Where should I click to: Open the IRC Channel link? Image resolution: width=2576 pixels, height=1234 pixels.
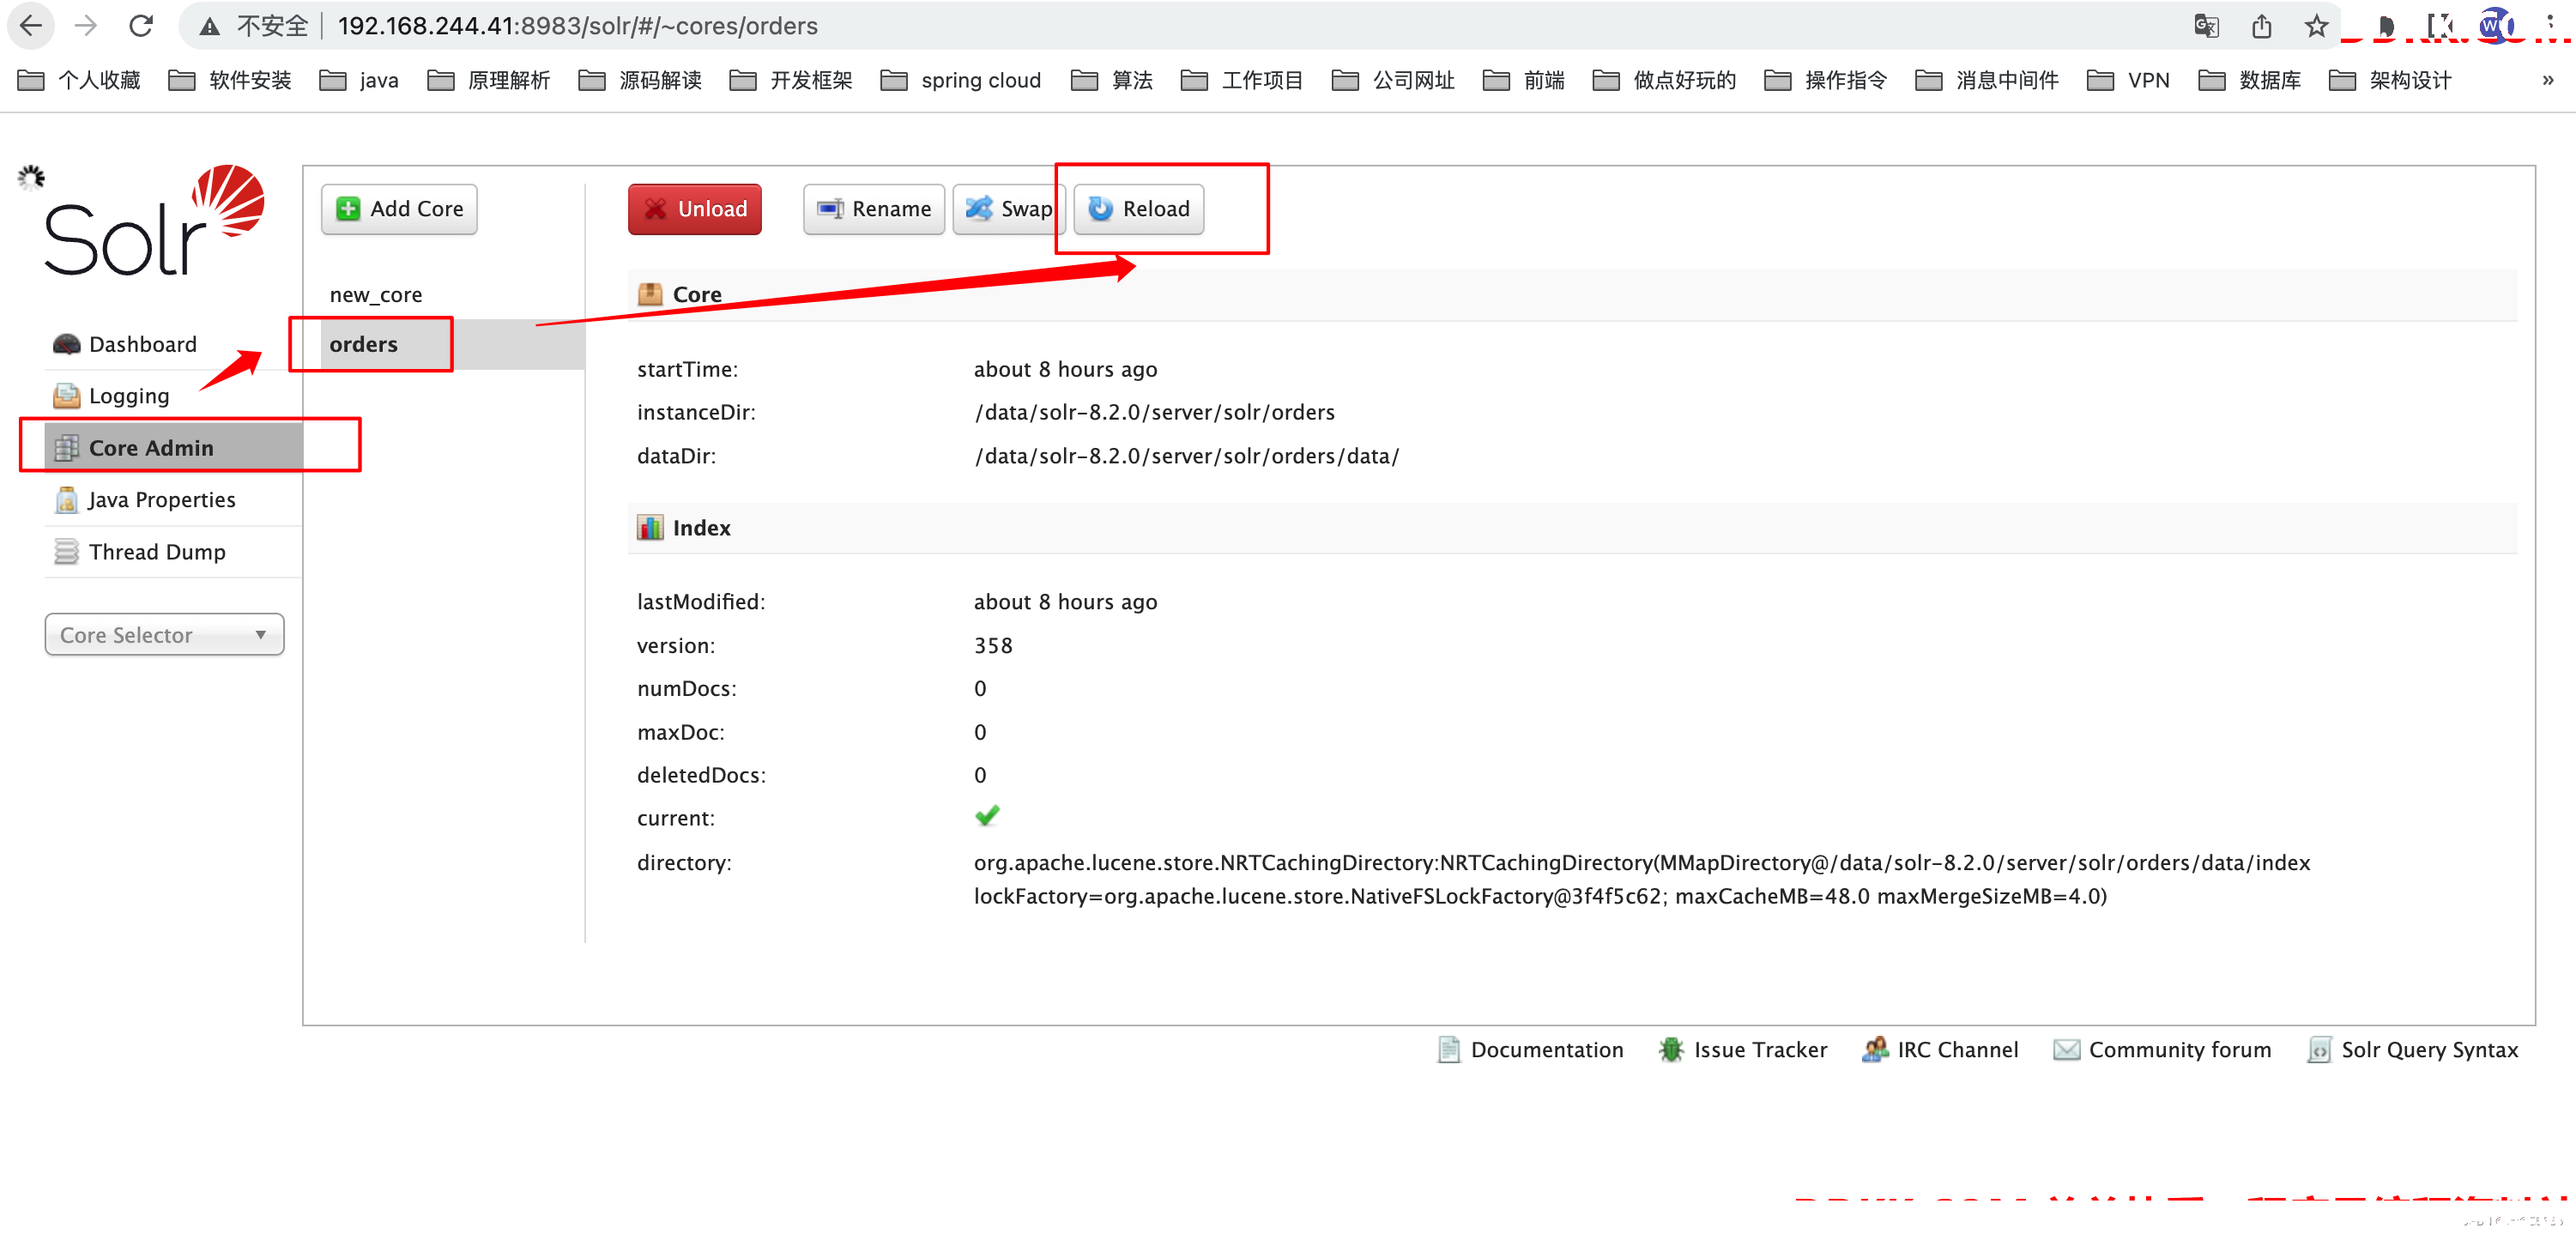(x=1940, y=1050)
